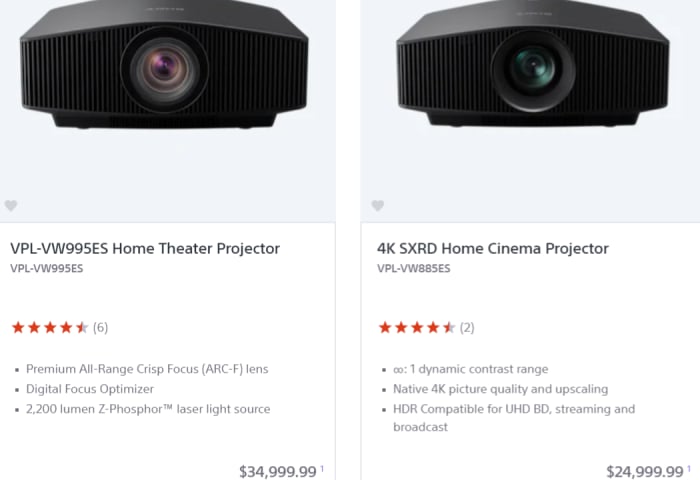Open footnote 1 beside $34,999.99 price
This screenshot has height=480, width=700.
(x=322, y=468)
